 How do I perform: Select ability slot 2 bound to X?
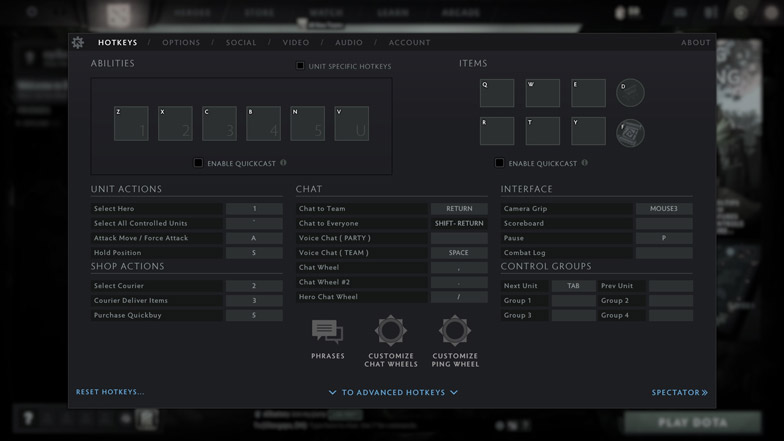175,124
